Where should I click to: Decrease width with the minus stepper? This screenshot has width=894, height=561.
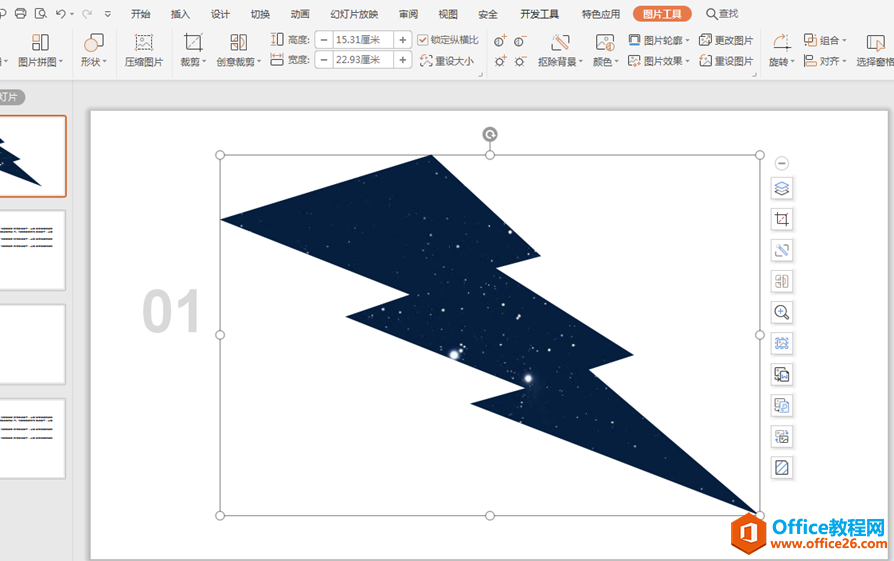pyautogui.click(x=324, y=60)
